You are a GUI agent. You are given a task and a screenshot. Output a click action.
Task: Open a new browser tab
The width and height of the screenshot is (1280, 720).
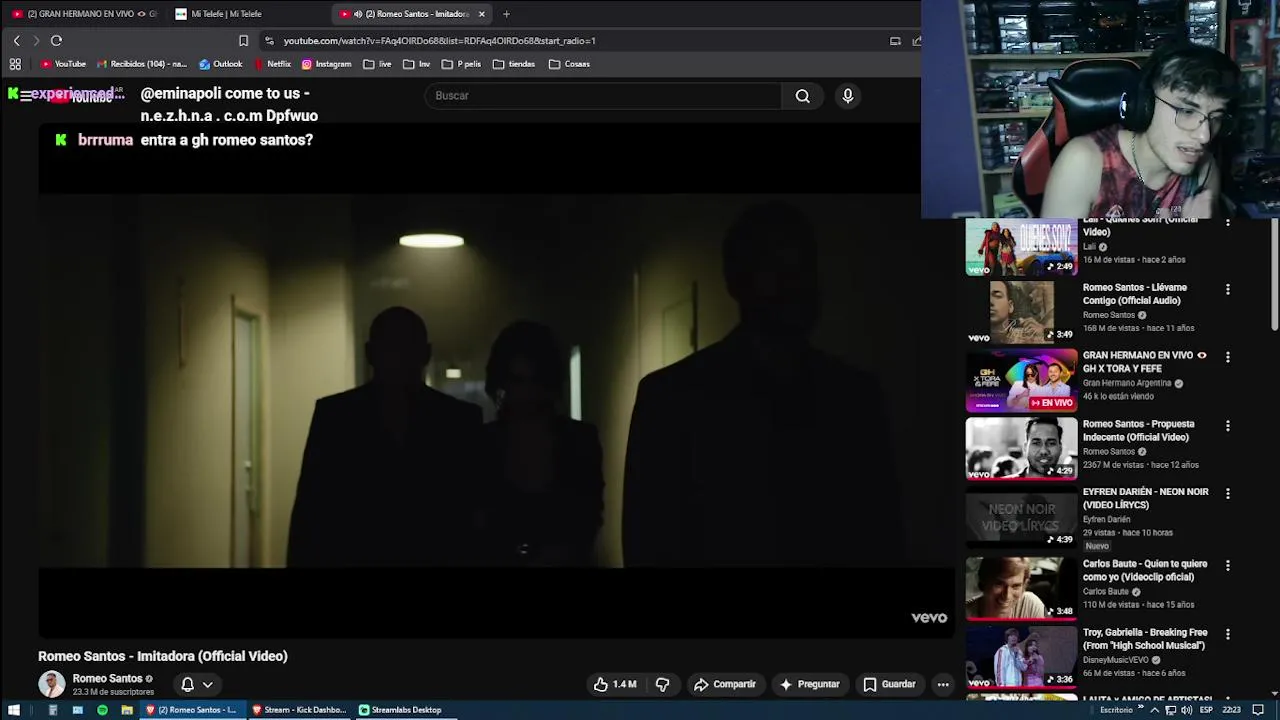(x=506, y=14)
